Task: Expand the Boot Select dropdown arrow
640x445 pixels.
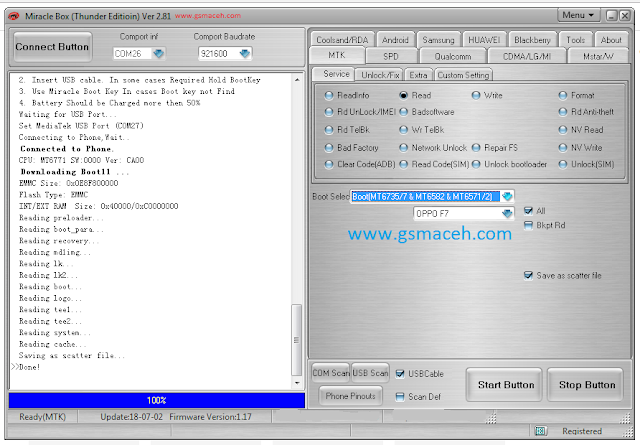Action: click(x=507, y=196)
